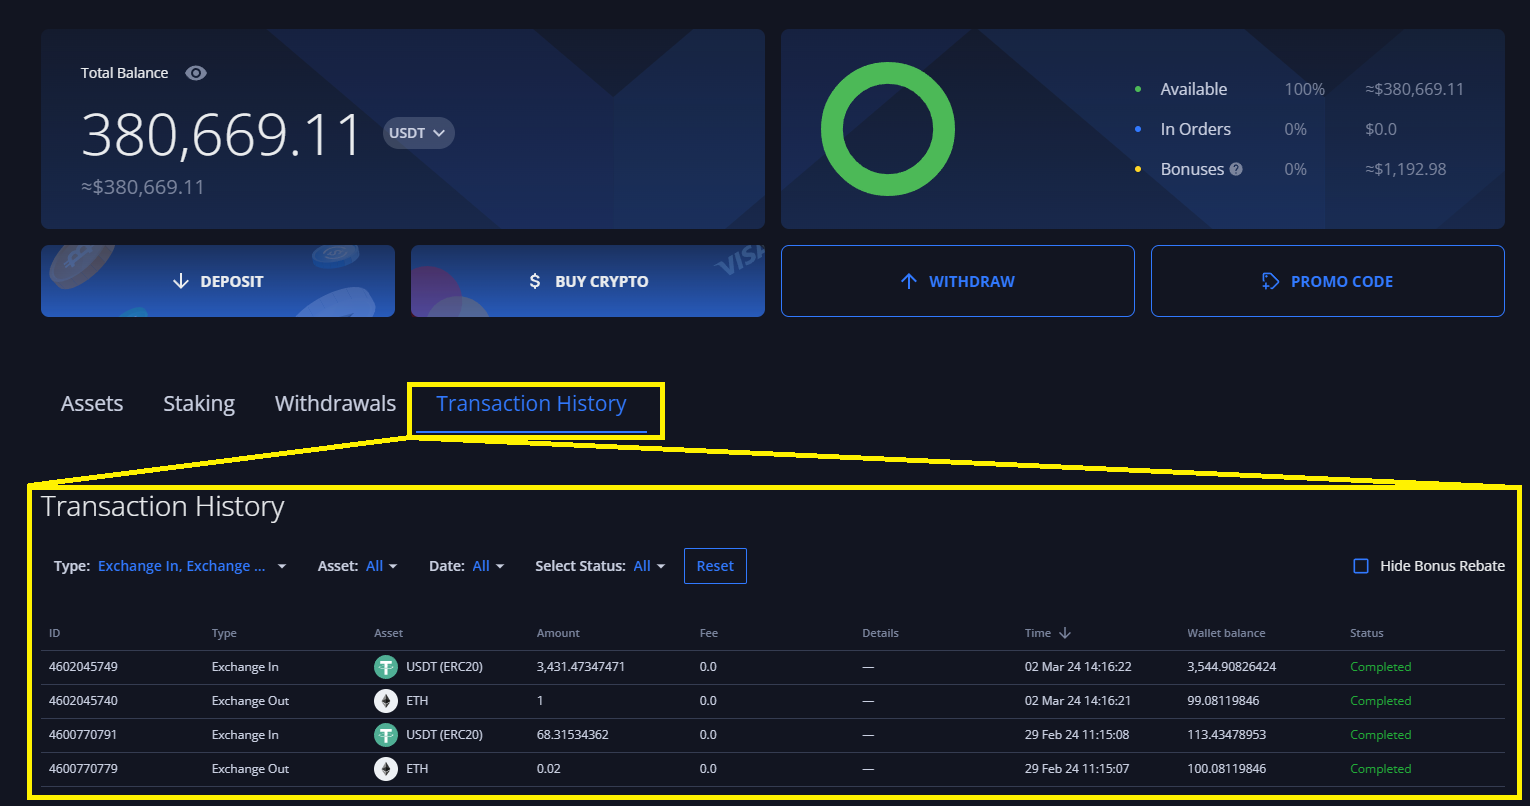Click the ETH icon for transaction 4602045740
This screenshot has height=806, width=1530.
tap(386, 701)
